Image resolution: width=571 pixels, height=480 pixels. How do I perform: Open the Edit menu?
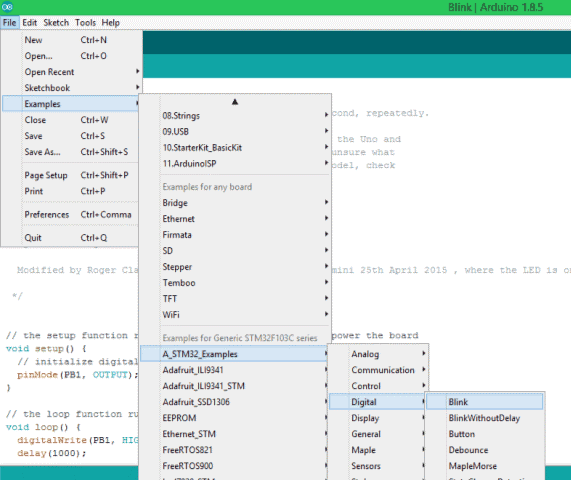[29, 23]
